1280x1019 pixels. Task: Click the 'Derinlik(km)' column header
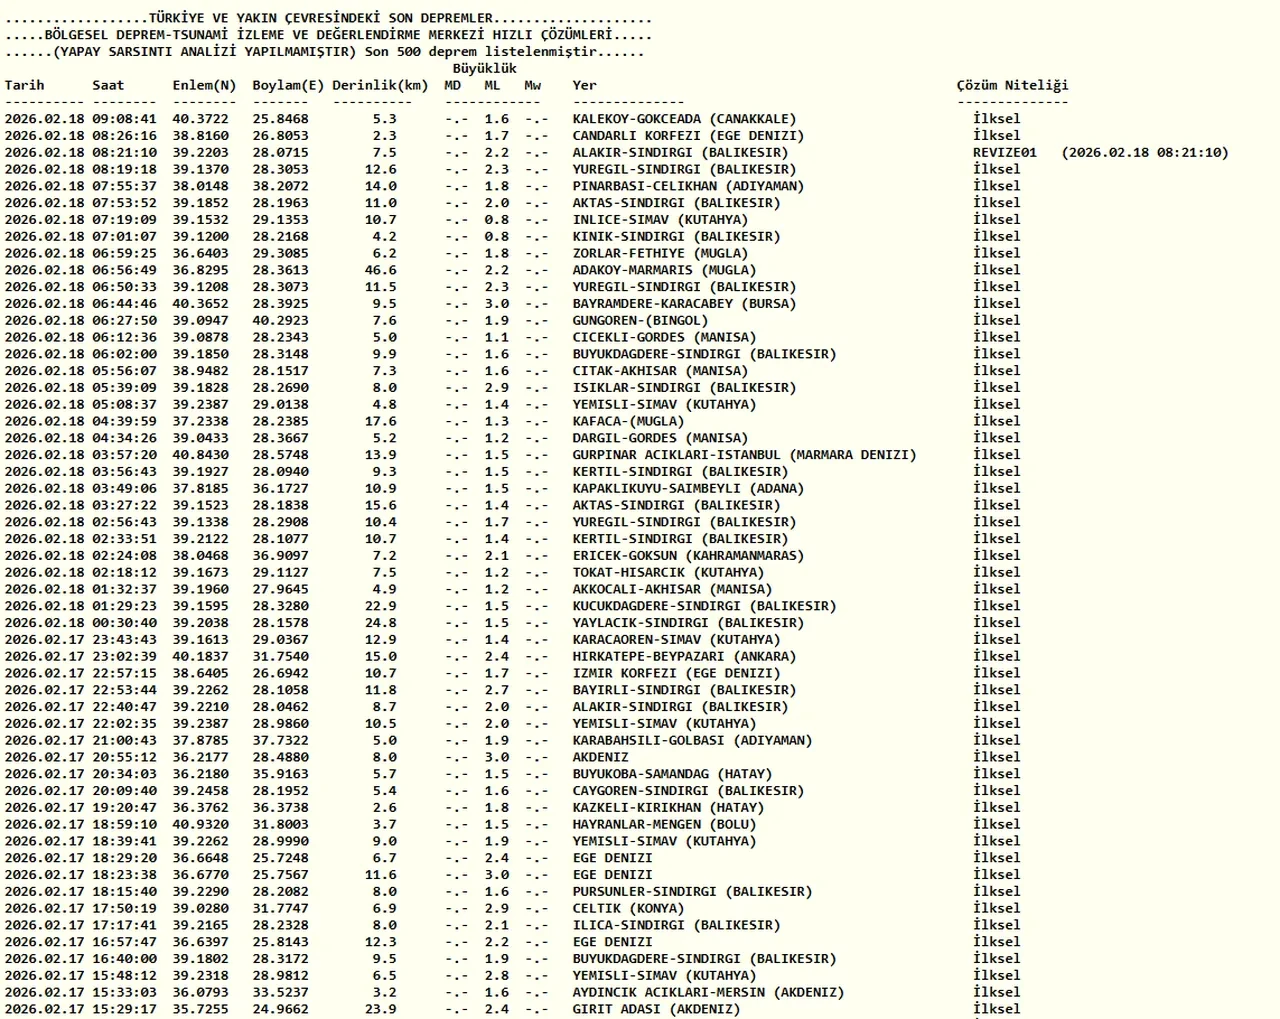pyautogui.click(x=380, y=85)
